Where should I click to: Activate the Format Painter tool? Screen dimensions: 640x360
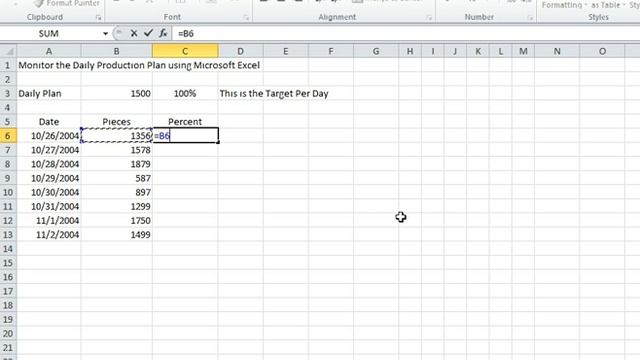[x=67, y=4]
